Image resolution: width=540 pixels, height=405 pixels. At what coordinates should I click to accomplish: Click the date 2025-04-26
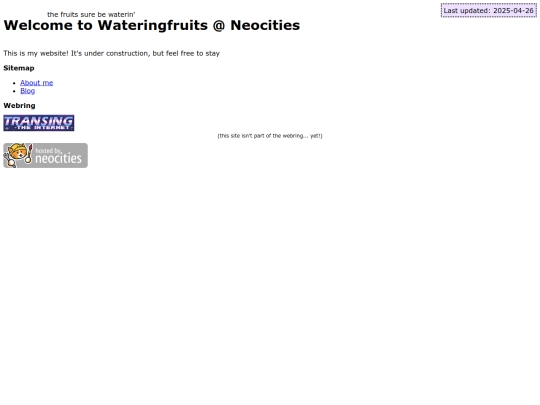(x=513, y=10)
